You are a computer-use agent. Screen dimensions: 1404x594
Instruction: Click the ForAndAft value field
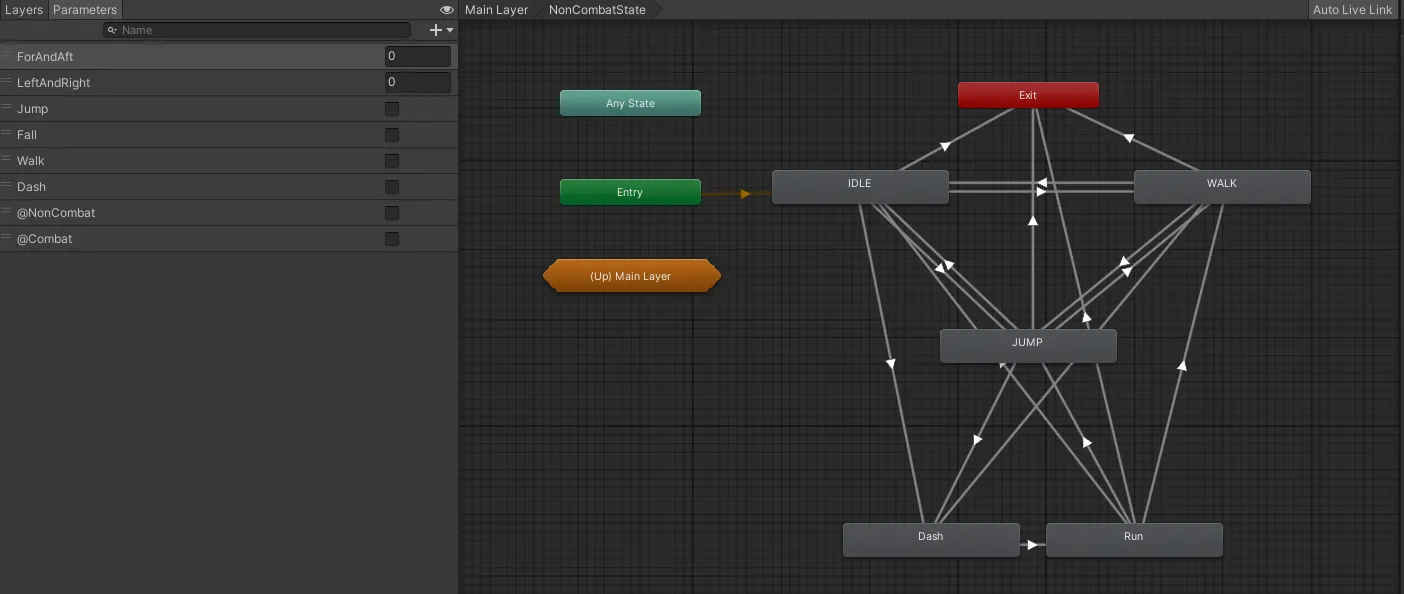click(417, 57)
